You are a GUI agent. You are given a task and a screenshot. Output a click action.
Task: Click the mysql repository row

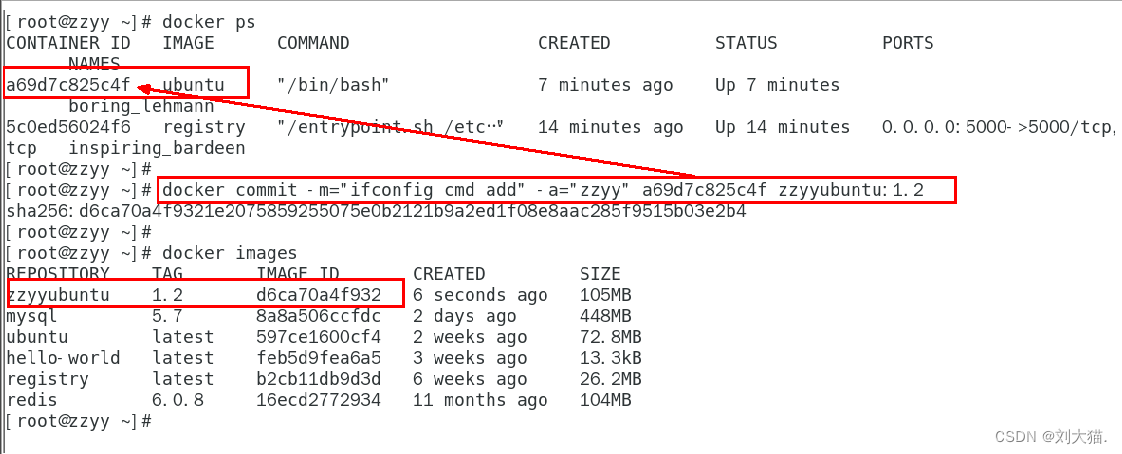(32, 316)
